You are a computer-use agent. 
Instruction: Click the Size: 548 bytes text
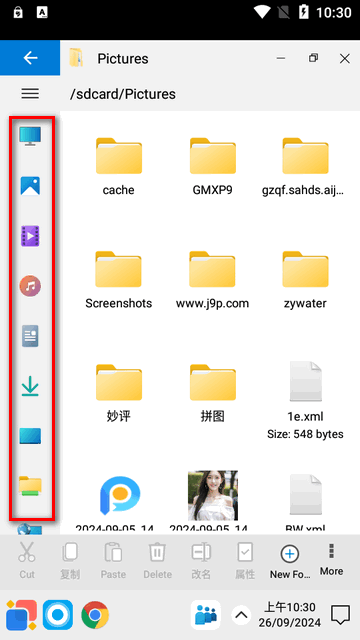pyautogui.click(x=305, y=433)
